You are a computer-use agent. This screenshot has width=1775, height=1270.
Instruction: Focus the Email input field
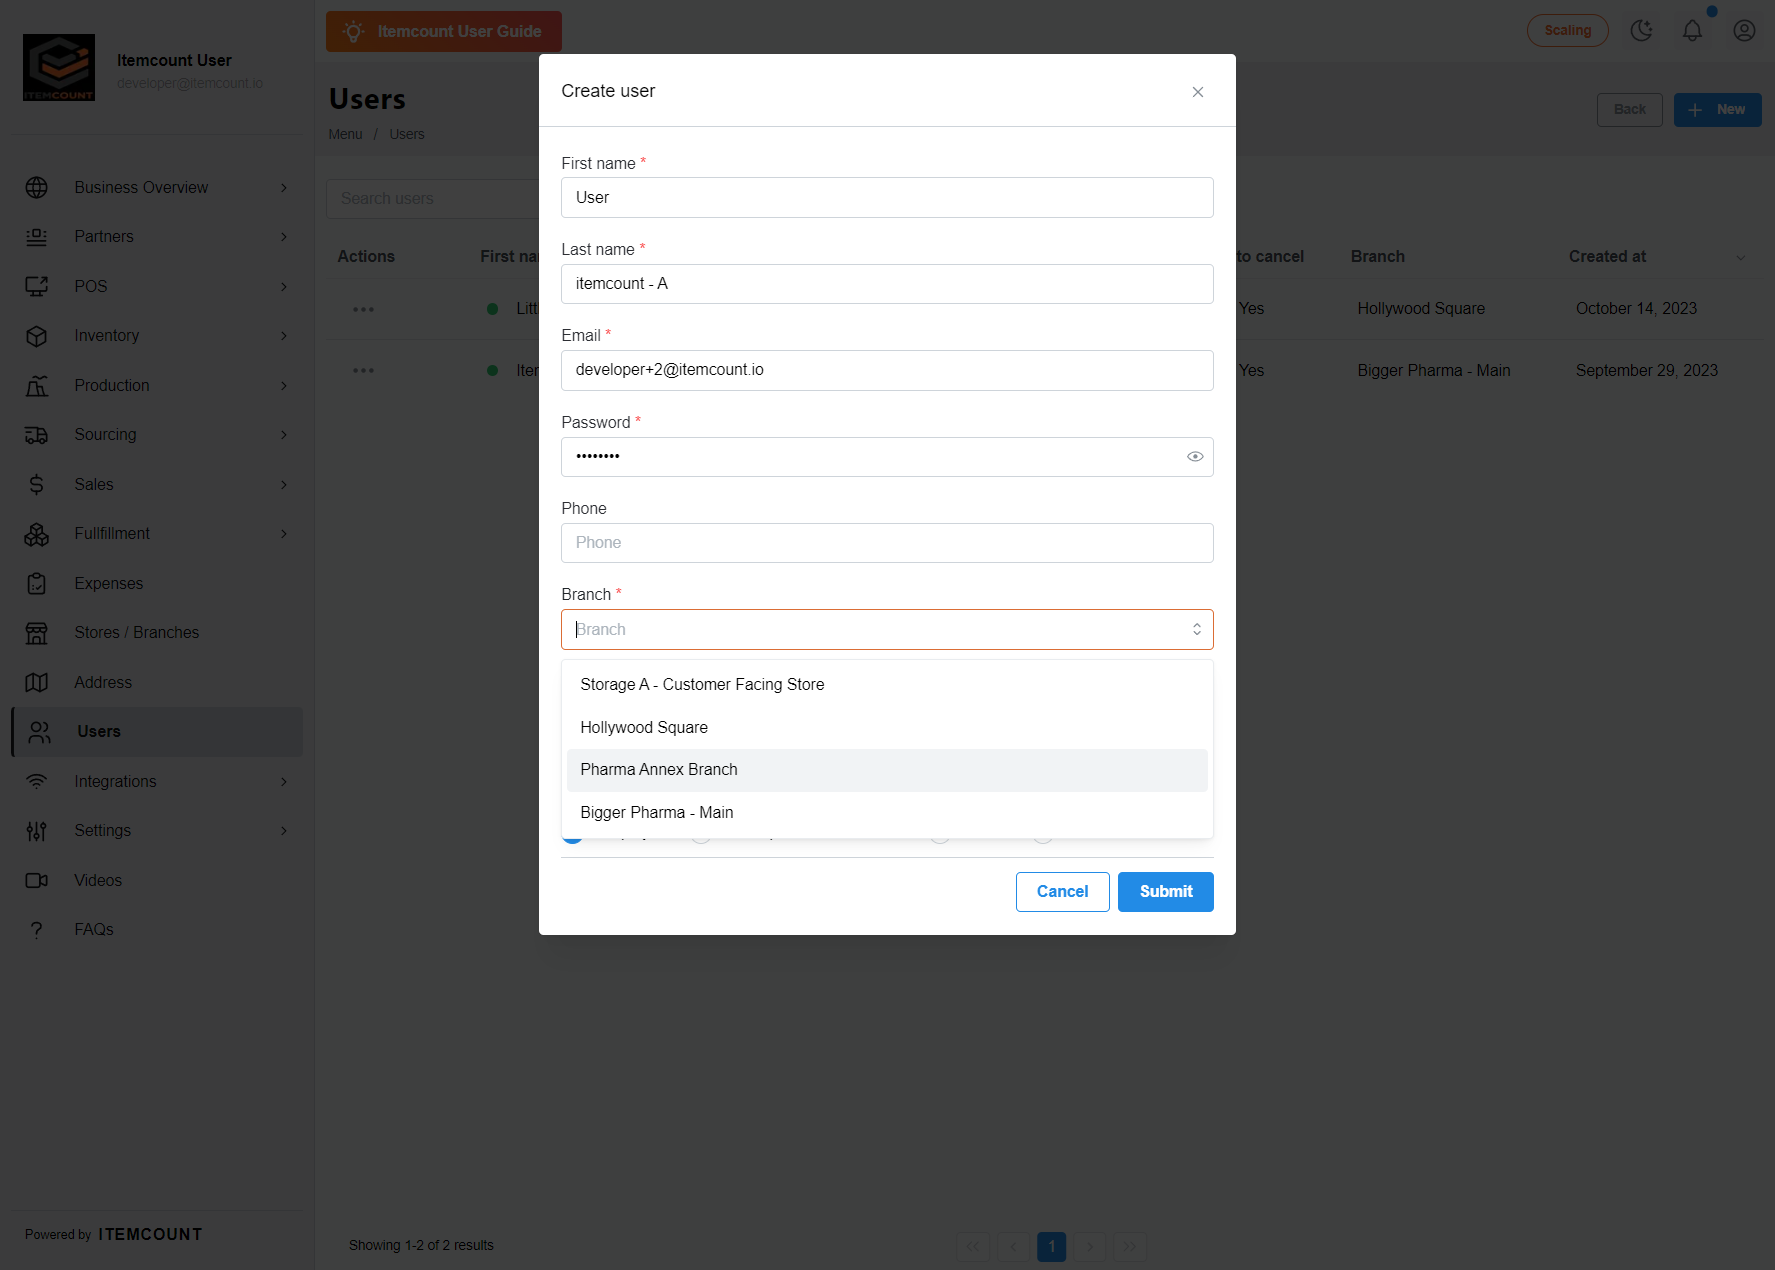(x=887, y=370)
